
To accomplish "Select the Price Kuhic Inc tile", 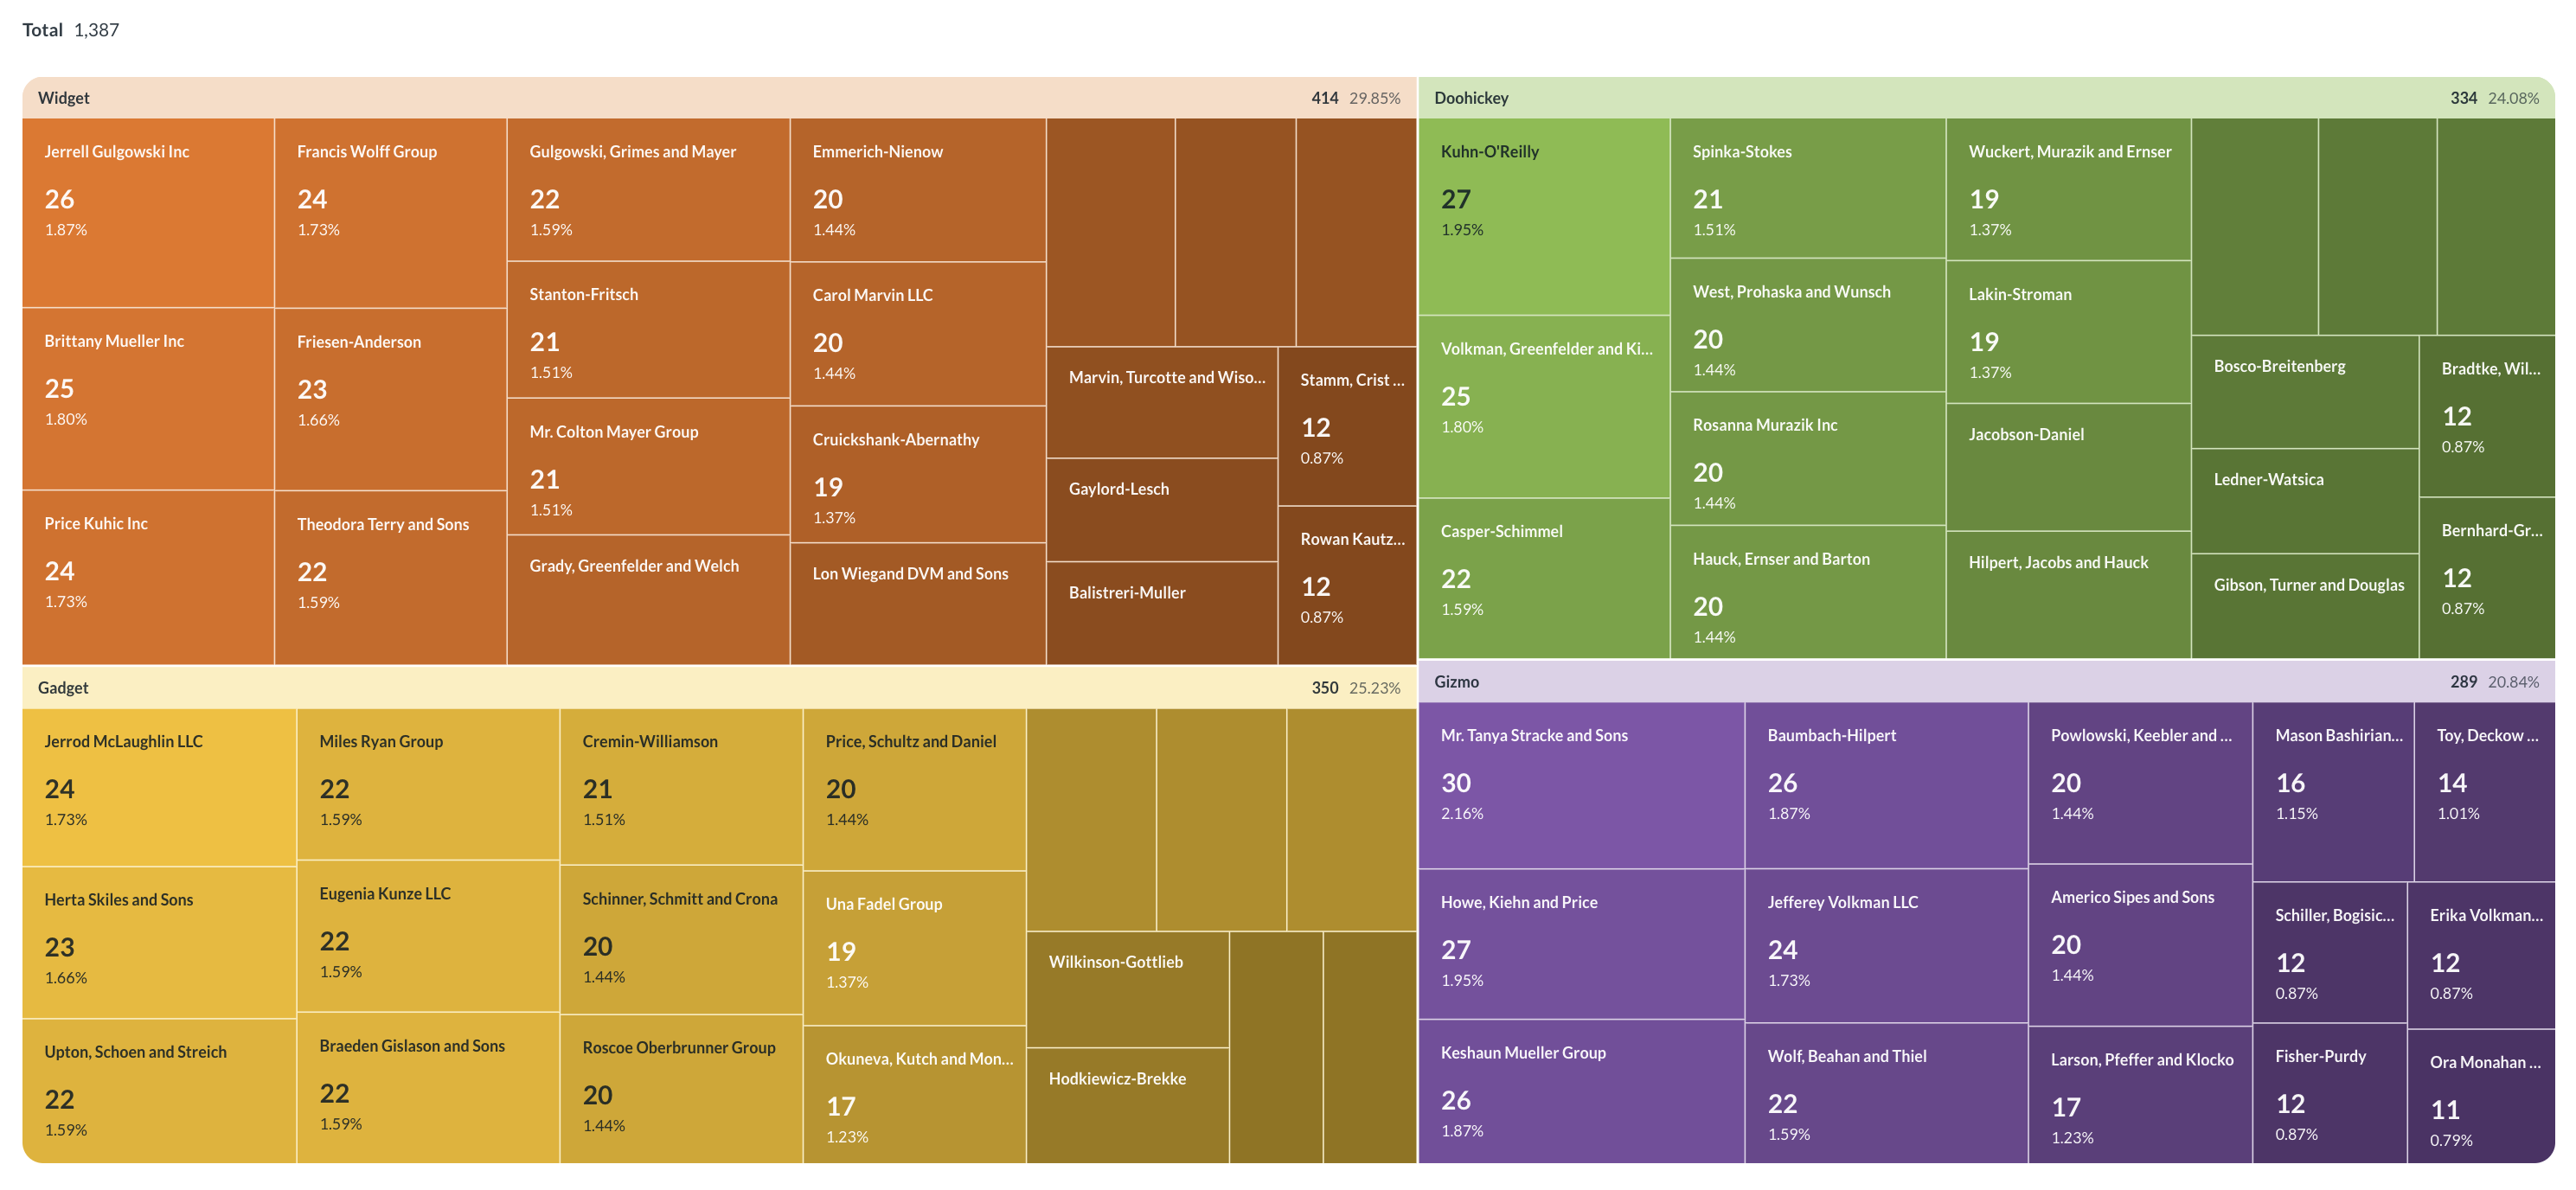I will (148, 578).
